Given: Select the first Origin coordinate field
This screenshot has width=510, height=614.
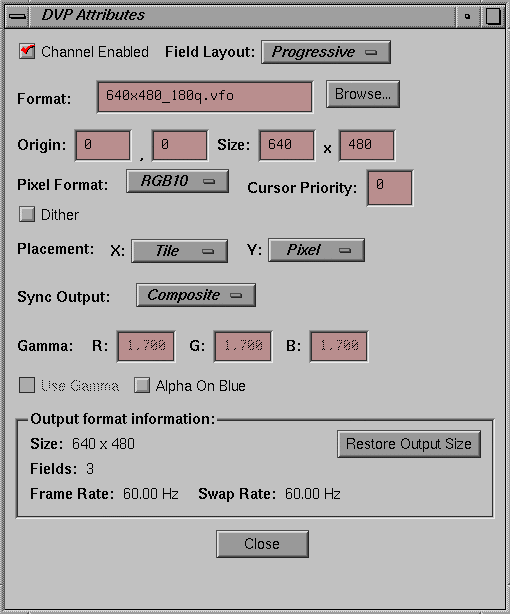Looking at the screenshot, I should 103,146.
